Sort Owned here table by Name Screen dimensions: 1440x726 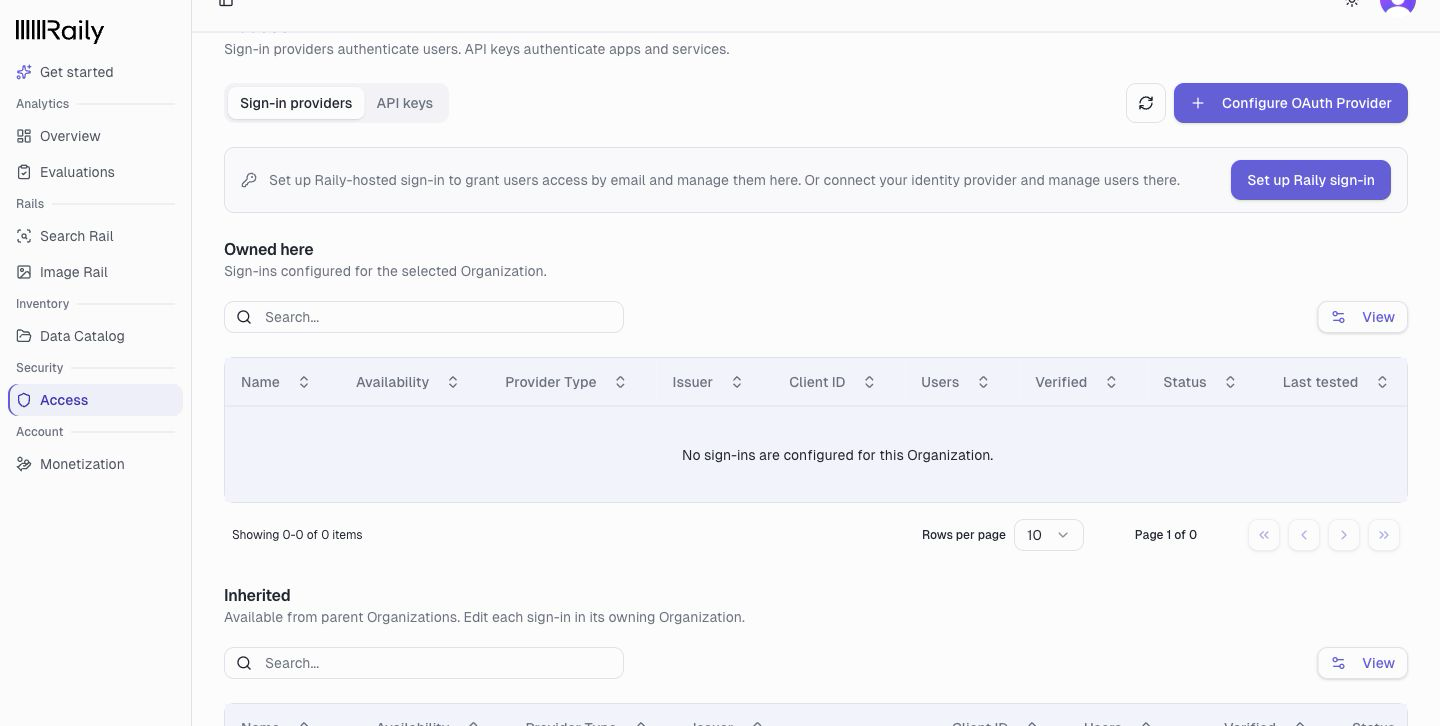[276, 382]
